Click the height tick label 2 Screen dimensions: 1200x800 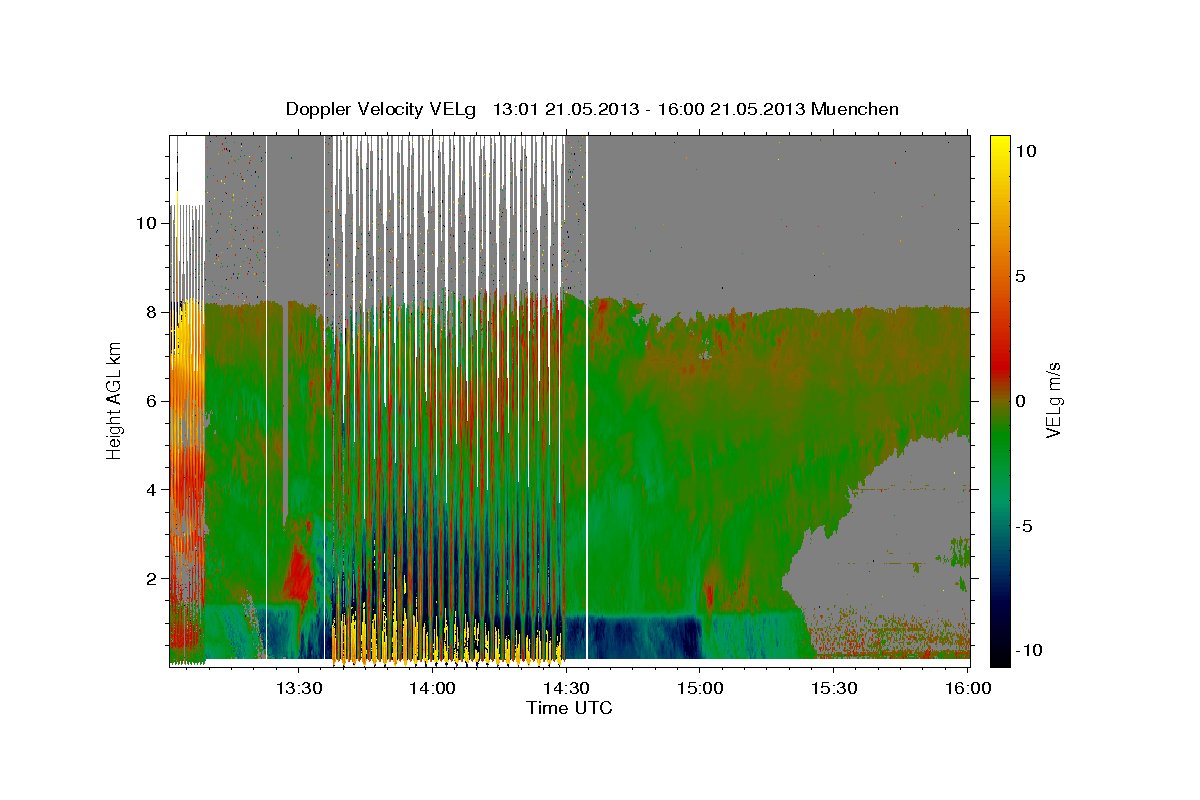(x=152, y=579)
